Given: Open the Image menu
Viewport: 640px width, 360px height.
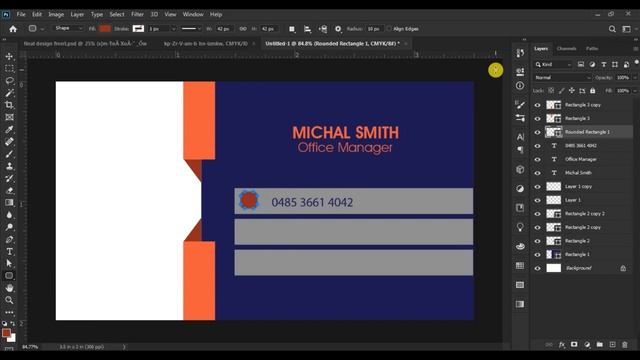Looking at the screenshot, I should [x=56, y=14].
